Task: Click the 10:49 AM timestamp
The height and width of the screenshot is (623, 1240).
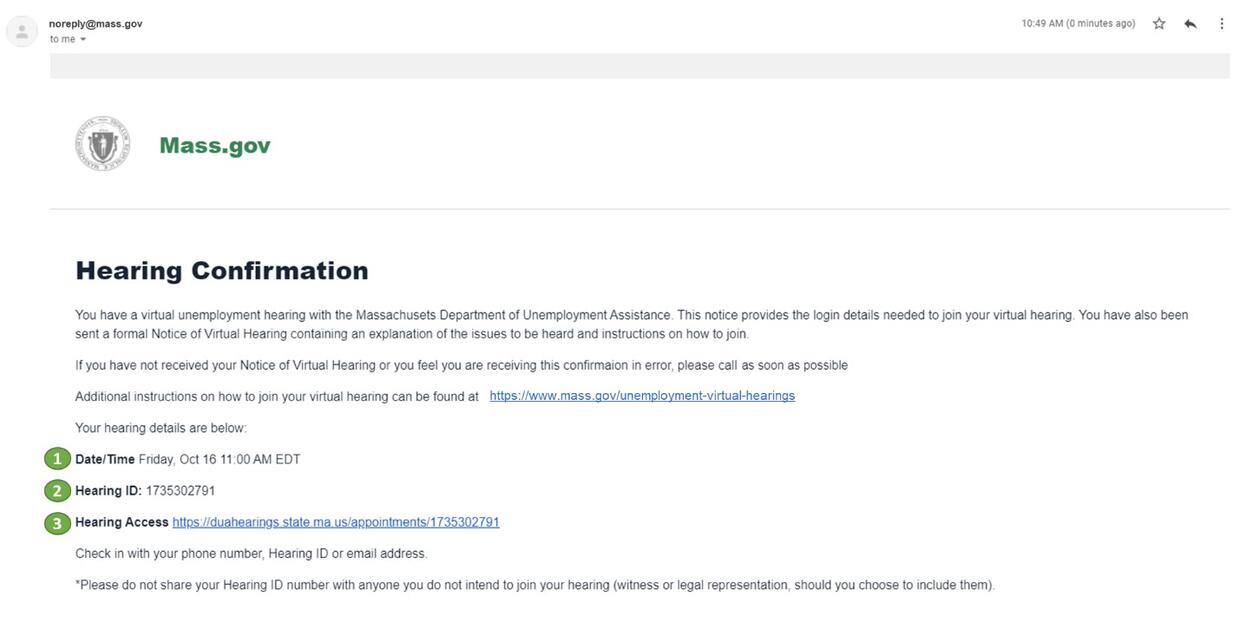Action: click(1078, 24)
